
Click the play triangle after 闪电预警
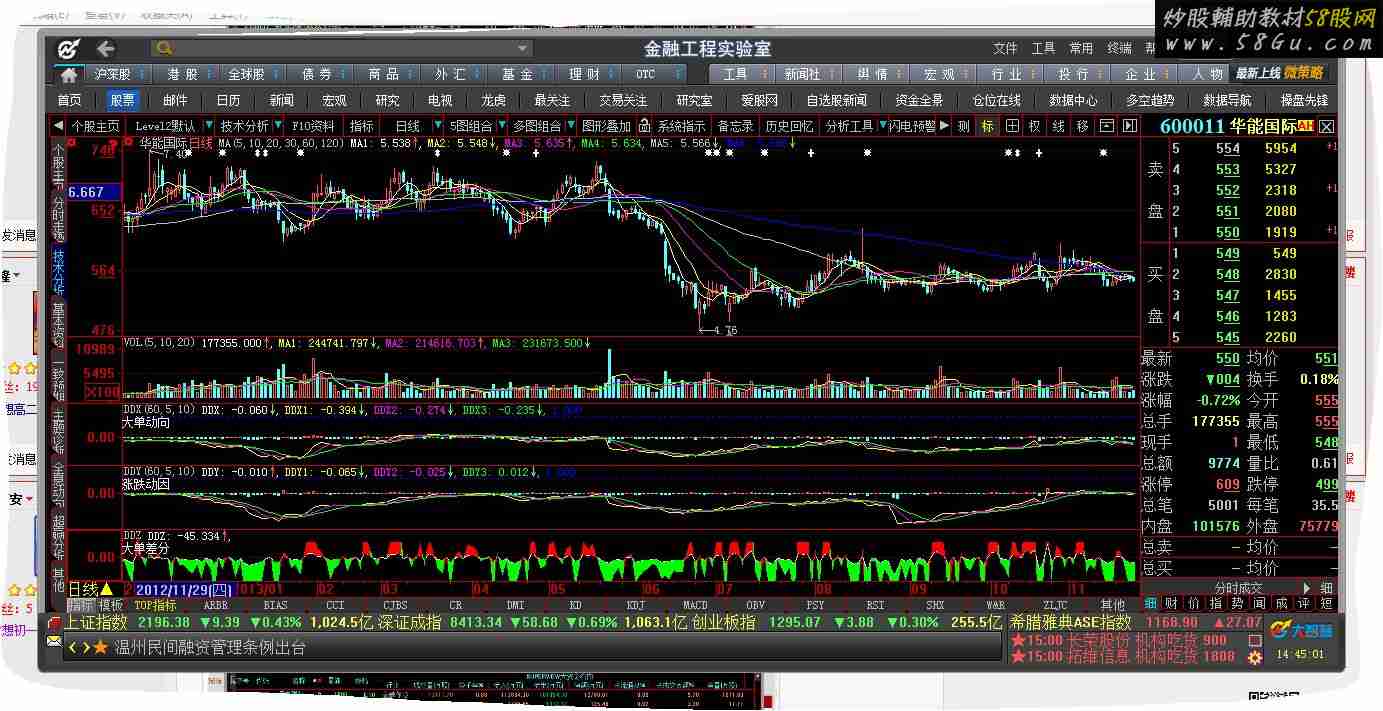tap(944, 126)
